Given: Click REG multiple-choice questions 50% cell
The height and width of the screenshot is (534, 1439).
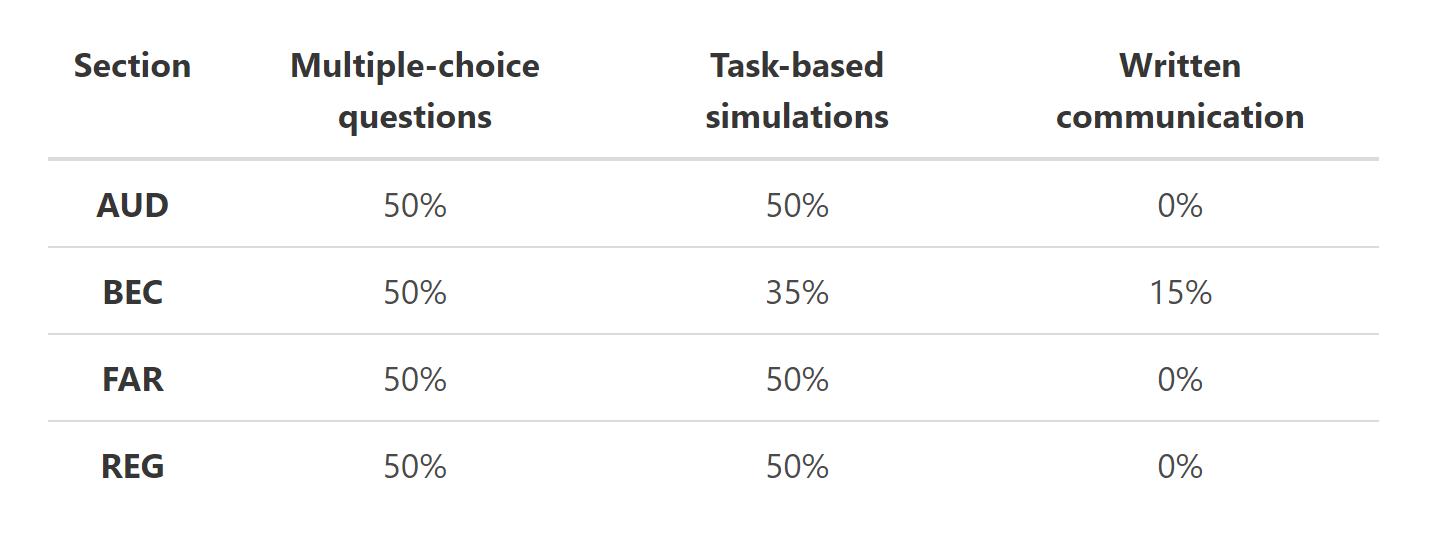Looking at the screenshot, I should pyautogui.click(x=415, y=467).
